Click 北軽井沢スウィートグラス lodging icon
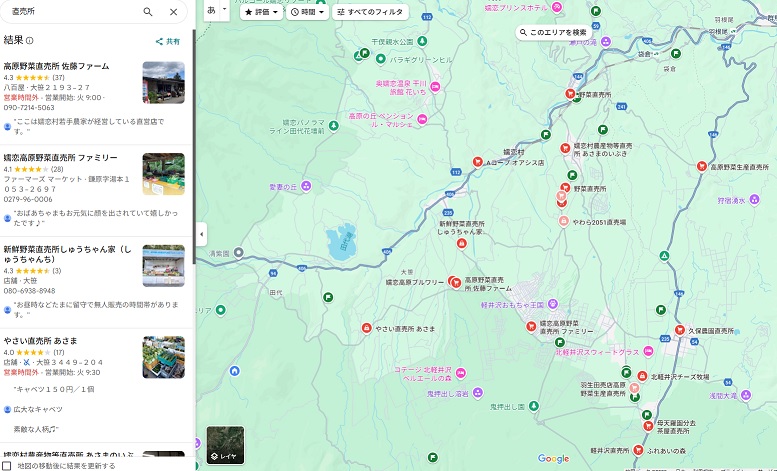 (x=648, y=352)
